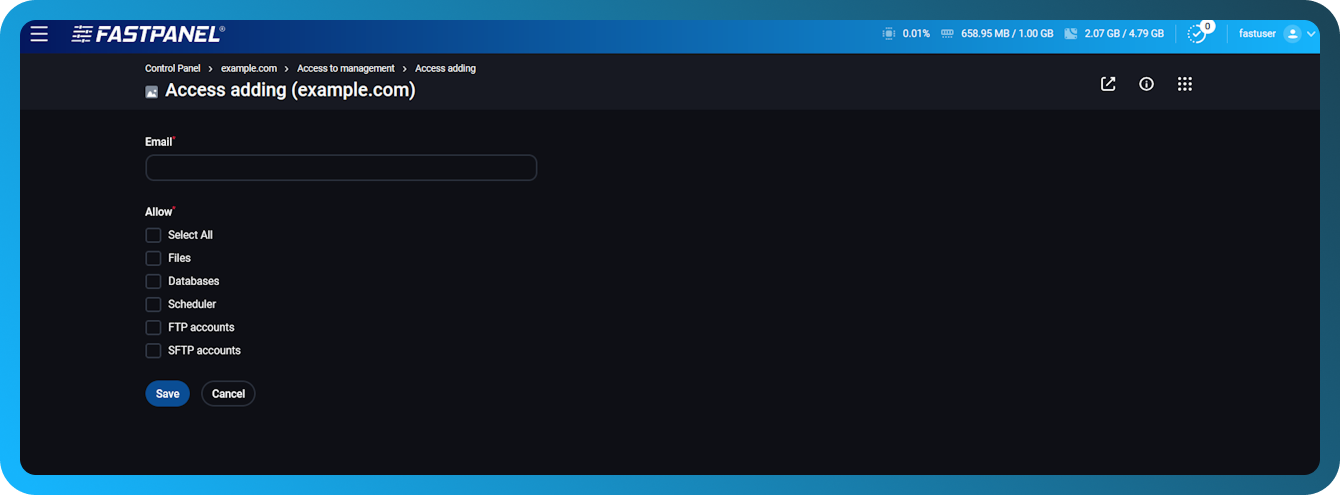Expand the fastuser account dropdown arrow
The width and height of the screenshot is (1340, 495).
point(1313,34)
